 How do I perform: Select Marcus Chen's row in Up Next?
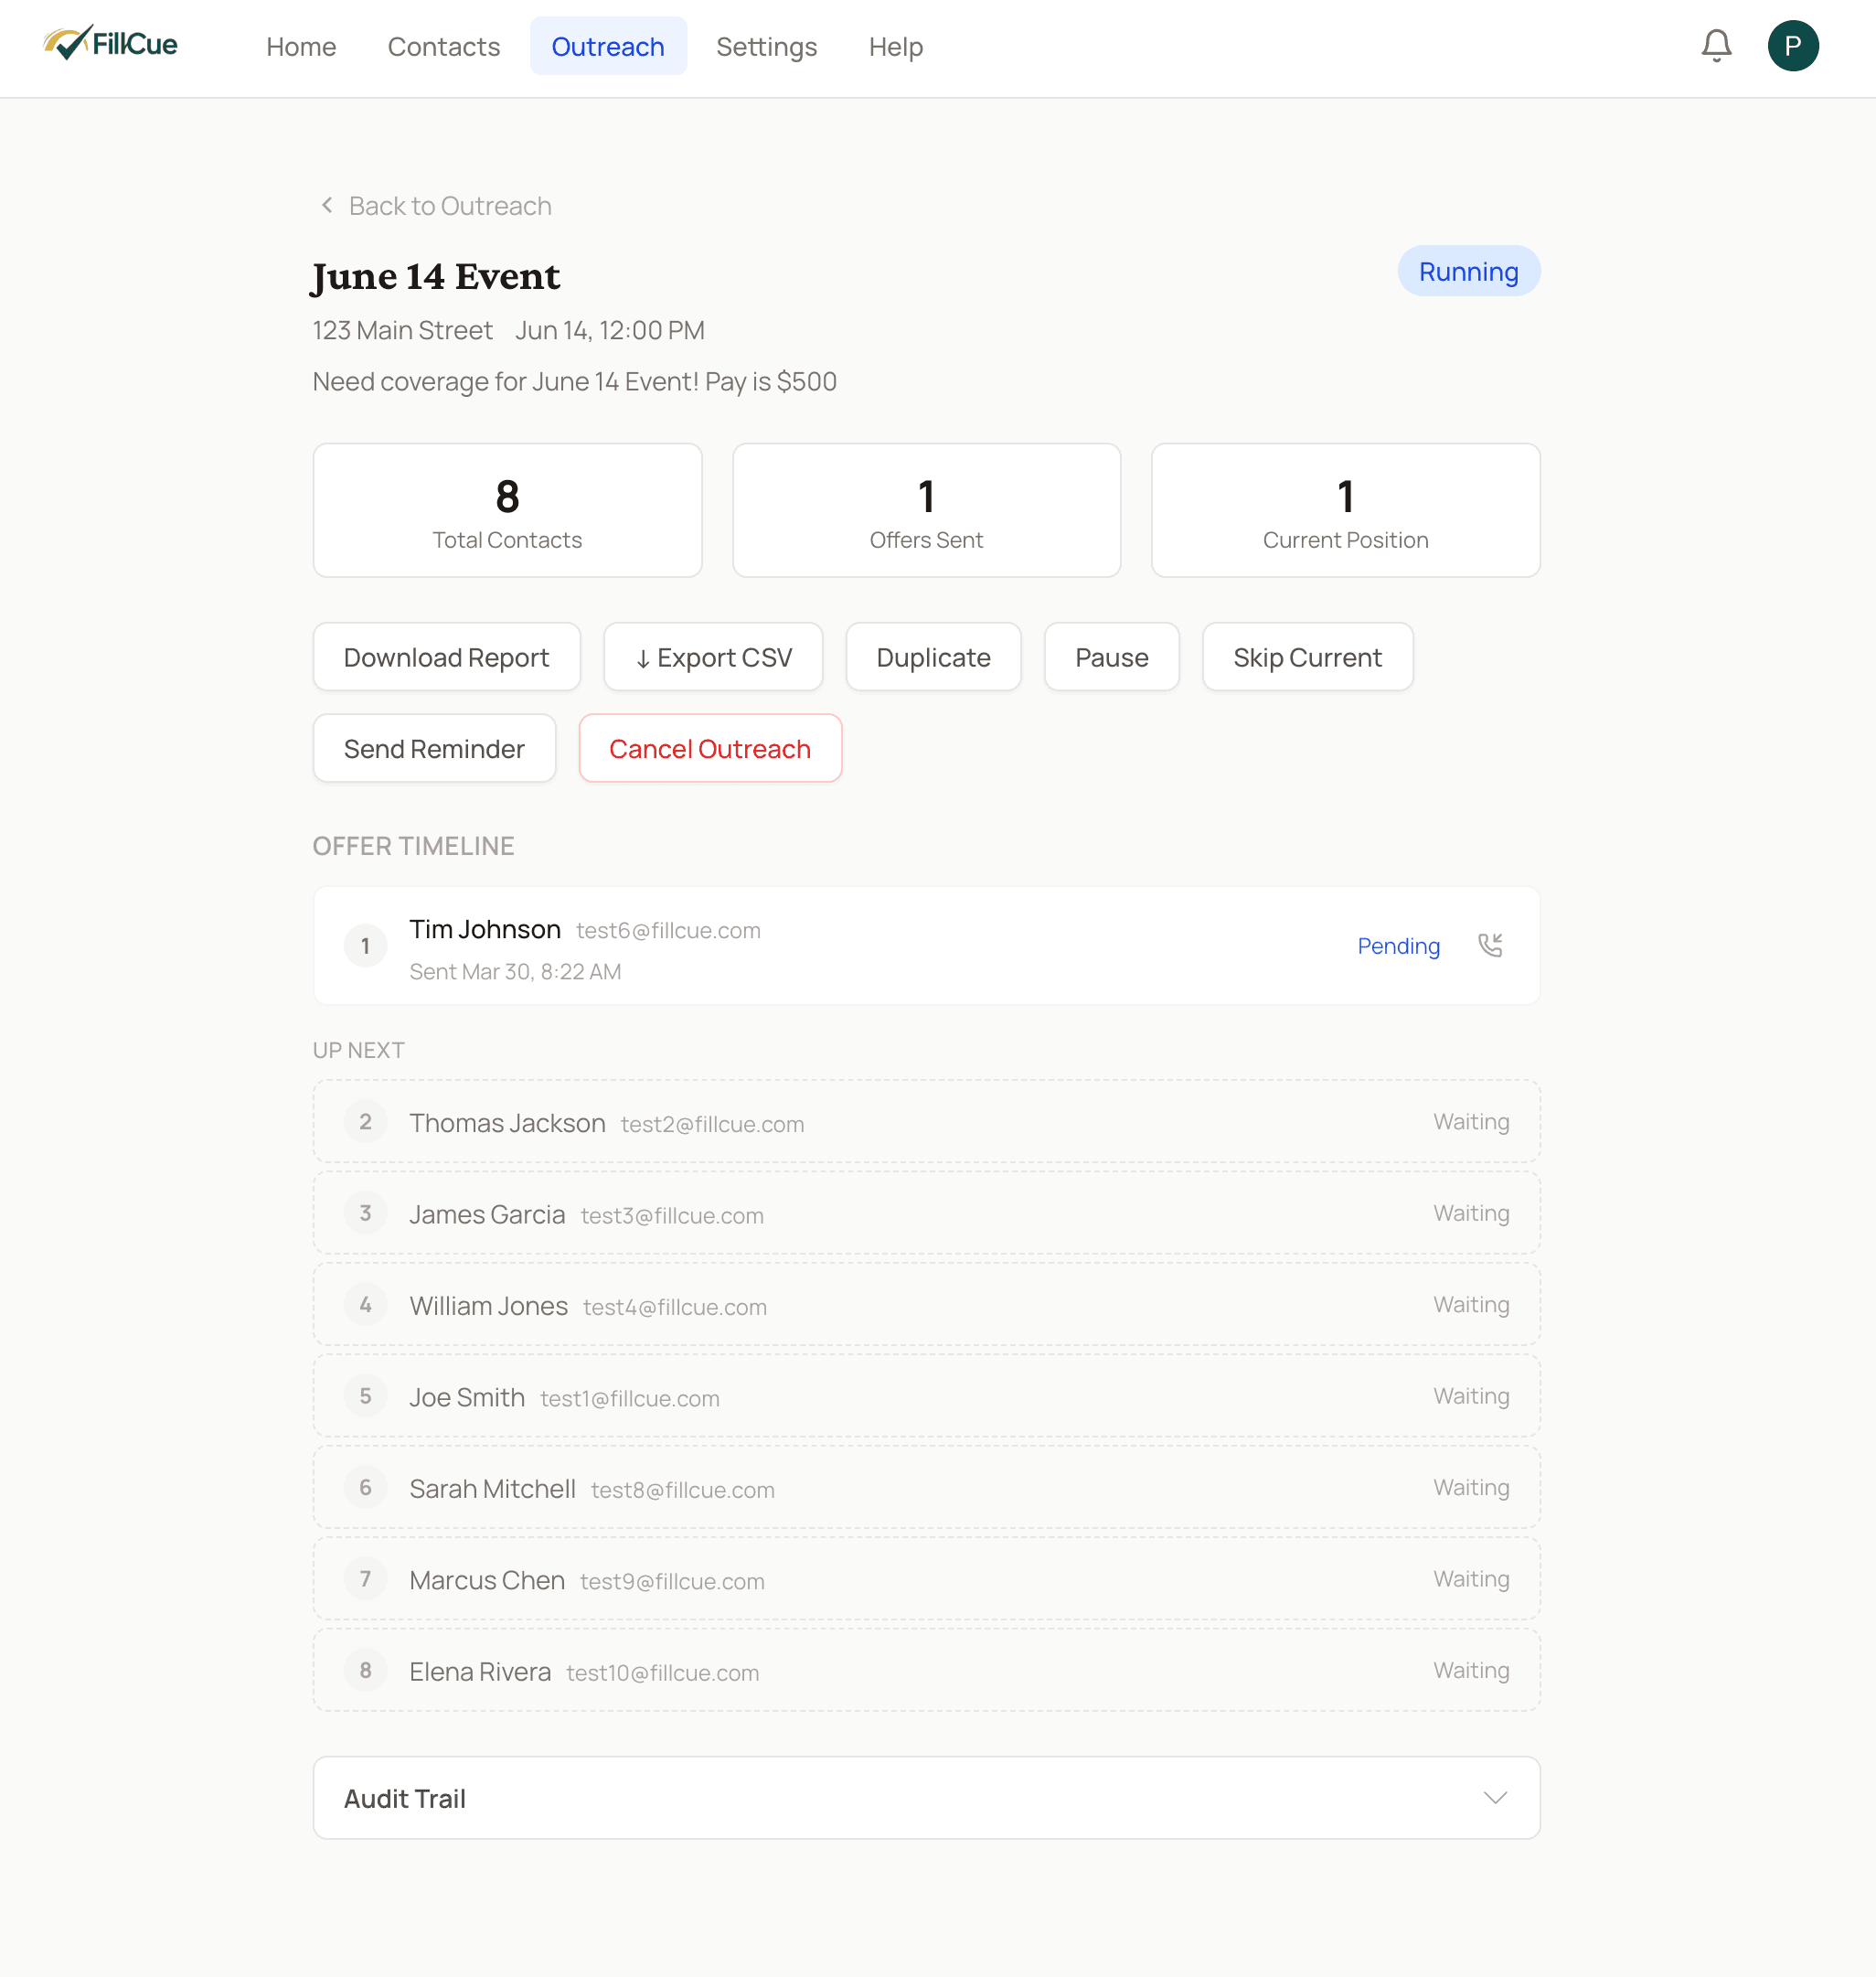926,1579
